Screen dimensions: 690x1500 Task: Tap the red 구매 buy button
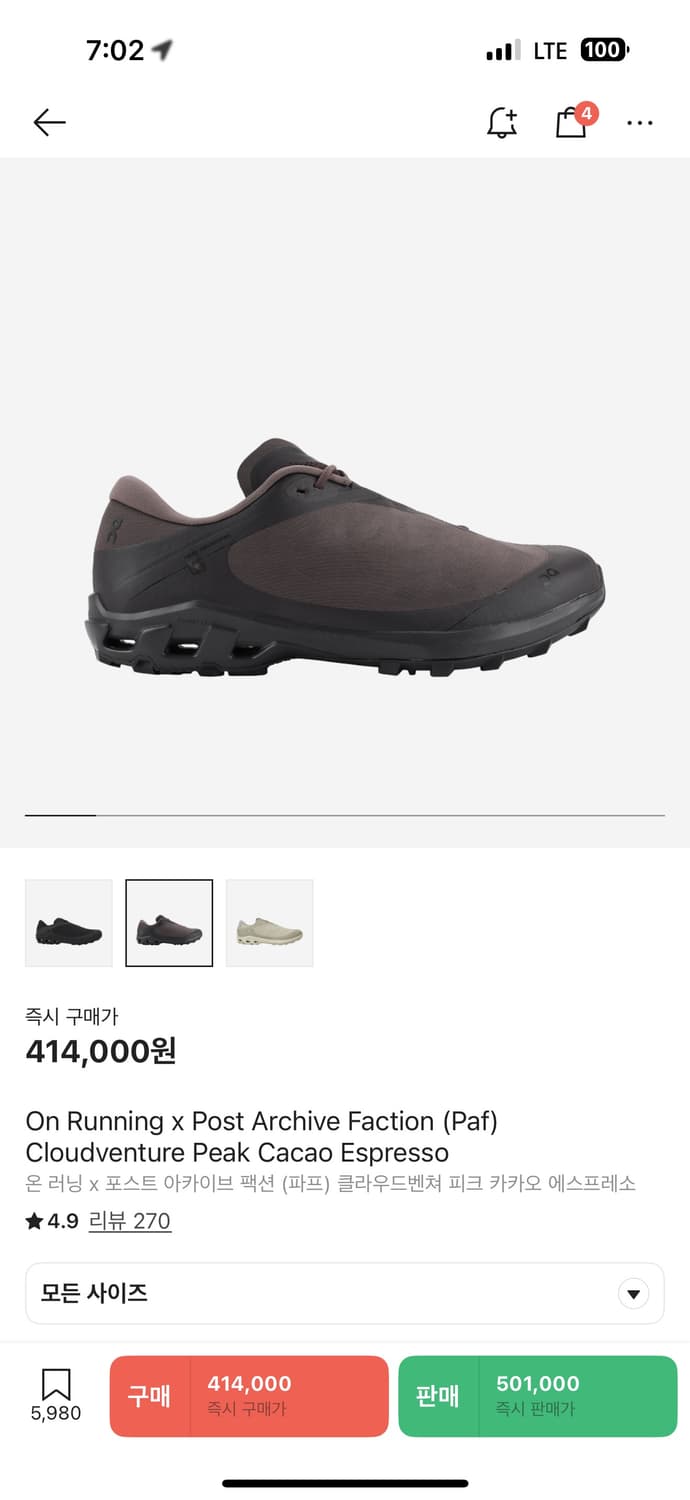tap(249, 1396)
